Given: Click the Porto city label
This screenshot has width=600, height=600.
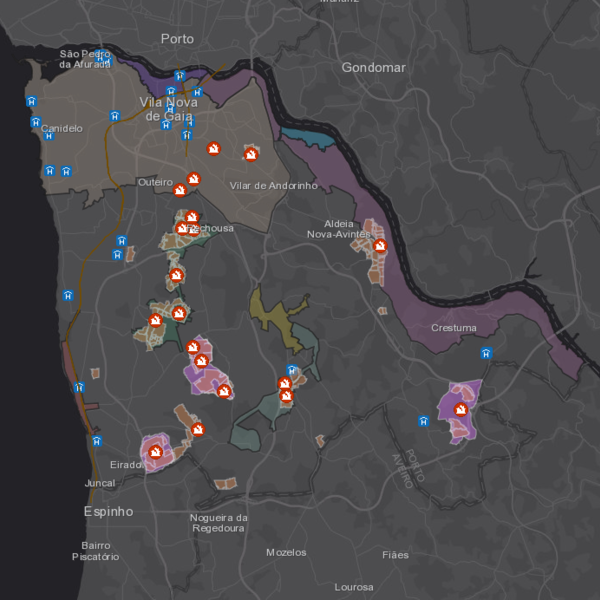Looking at the screenshot, I should pyautogui.click(x=177, y=39).
